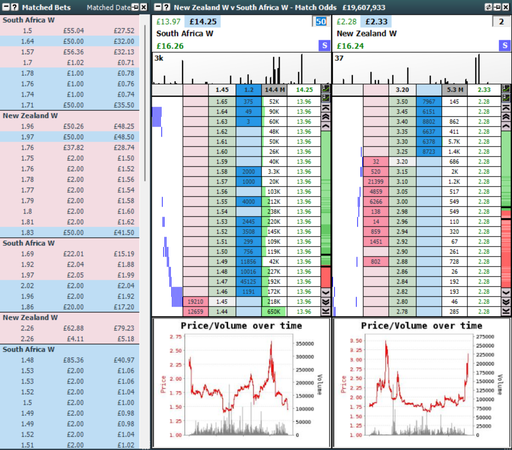Image resolution: width=512 pixels, height=450 pixels.
Task: Open the Matched Date sort option
Action: (x=108, y=7)
